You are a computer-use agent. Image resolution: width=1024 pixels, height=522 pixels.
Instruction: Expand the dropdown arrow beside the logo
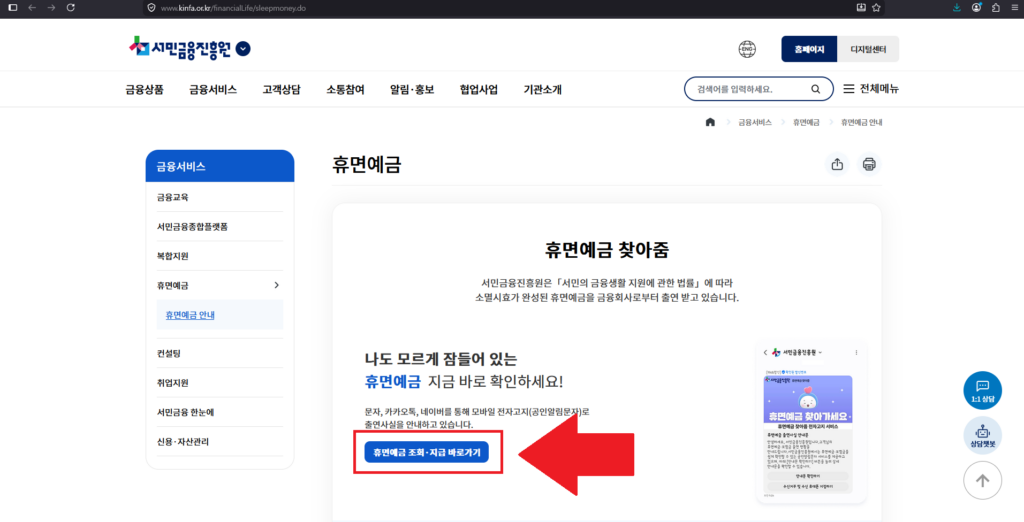click(243, 48)
